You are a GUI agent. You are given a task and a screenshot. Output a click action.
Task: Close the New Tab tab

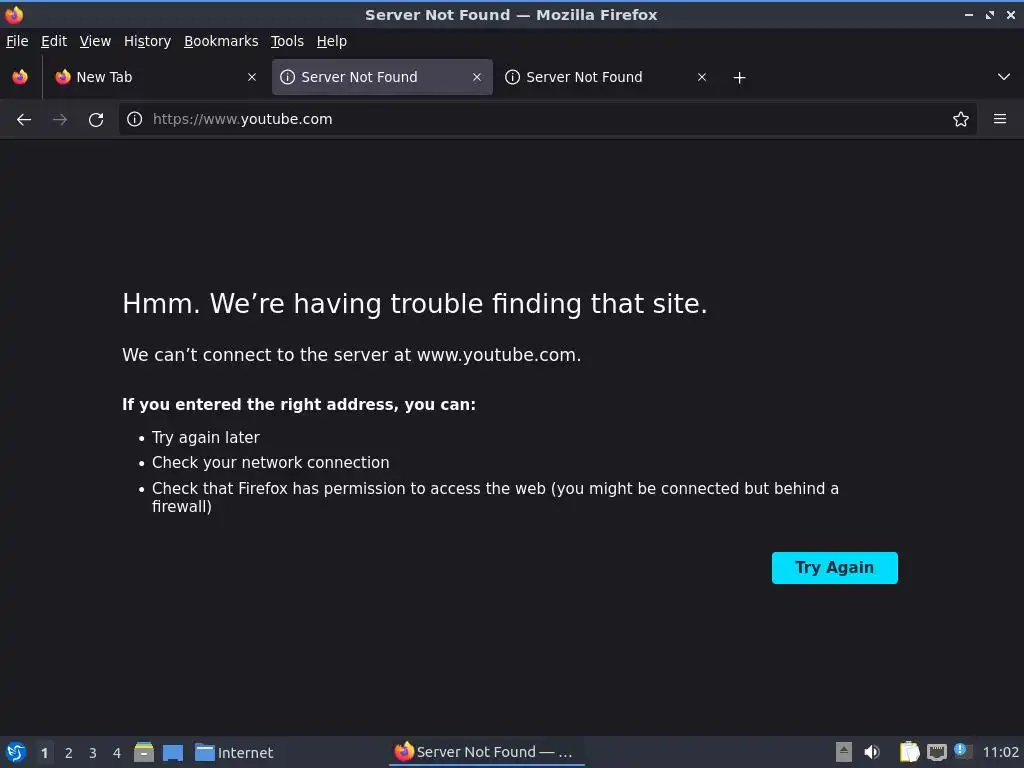(252, 77)
